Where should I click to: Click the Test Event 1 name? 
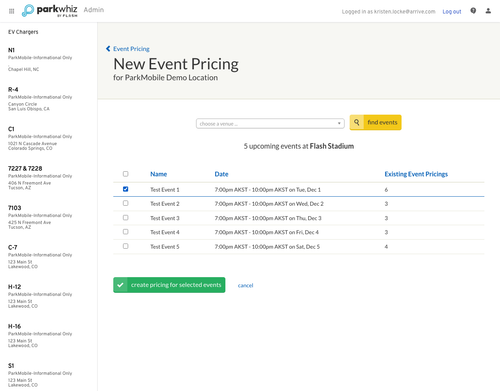pyautogui.click(x=165, y=190)
